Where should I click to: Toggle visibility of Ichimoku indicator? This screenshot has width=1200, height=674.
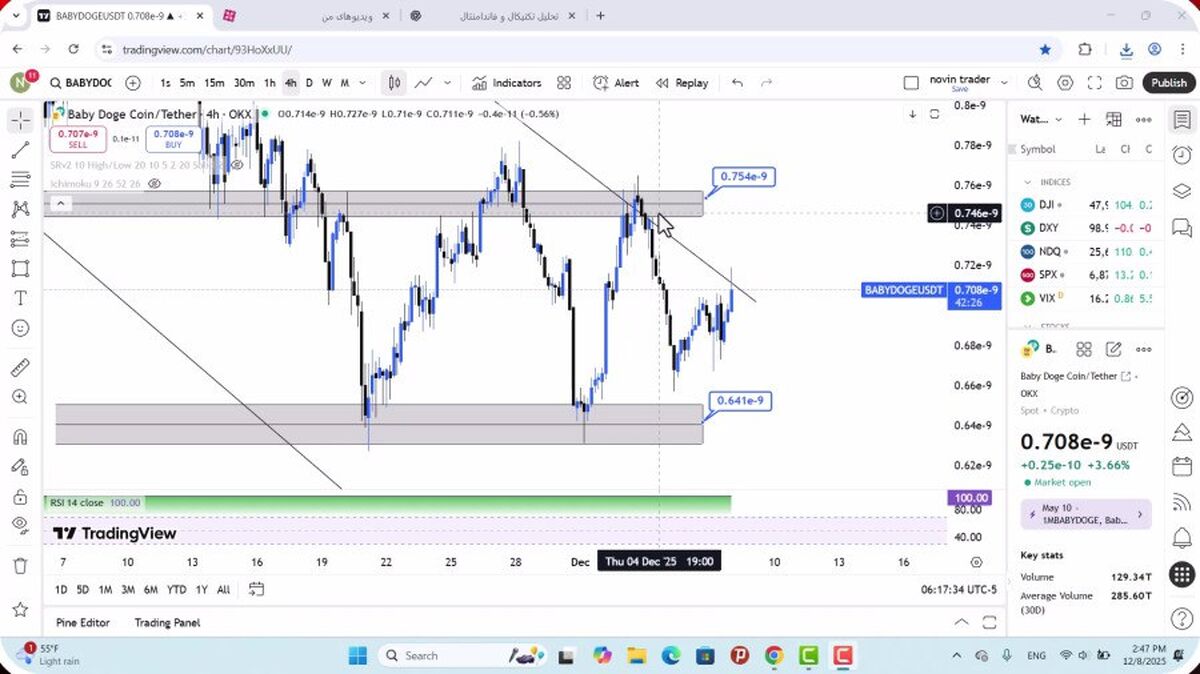click(154, 184)
